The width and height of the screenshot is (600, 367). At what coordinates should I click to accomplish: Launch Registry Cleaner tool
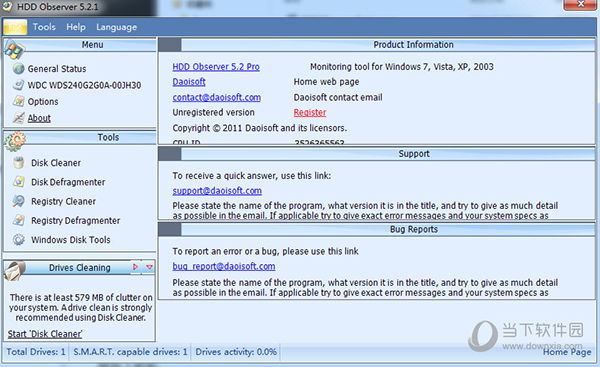[64, 201]
